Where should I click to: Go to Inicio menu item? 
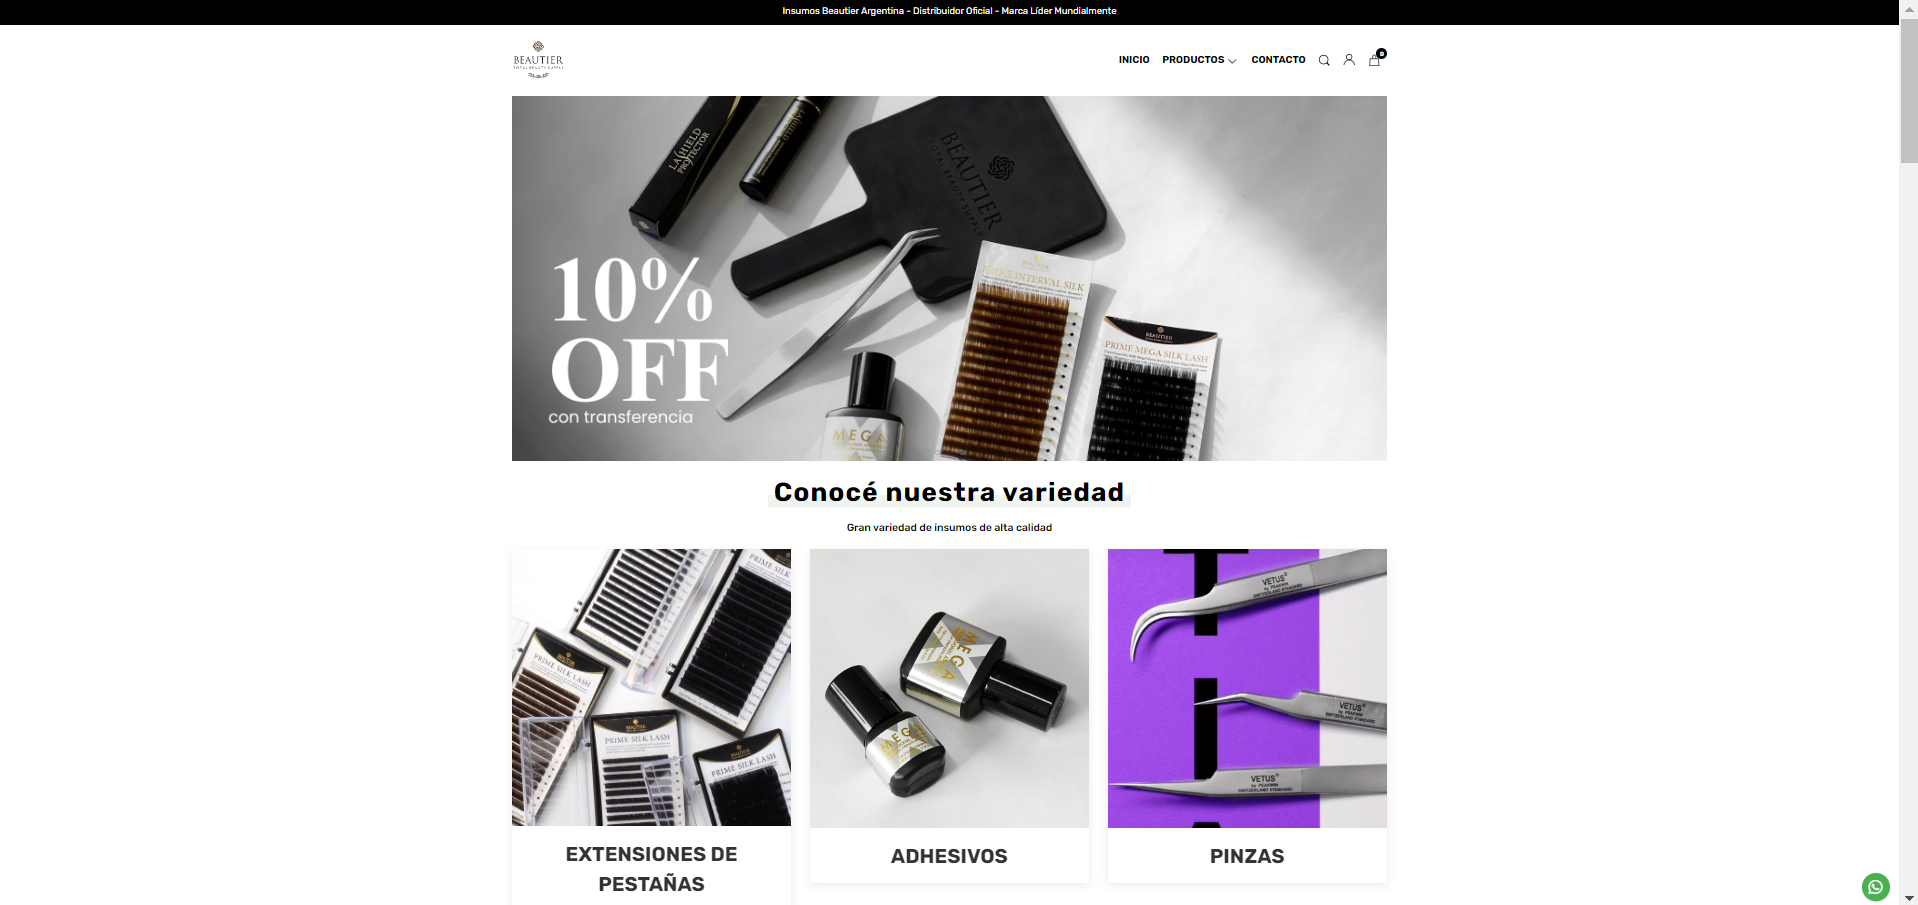[1134, 60]
